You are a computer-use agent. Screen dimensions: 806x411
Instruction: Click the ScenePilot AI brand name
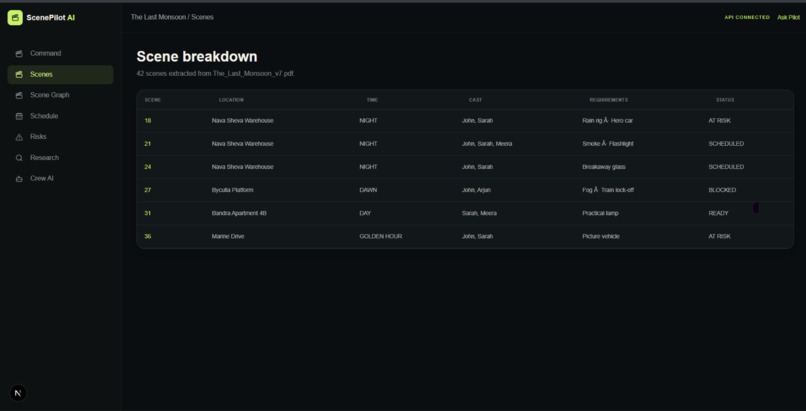[x=50, y=17]
